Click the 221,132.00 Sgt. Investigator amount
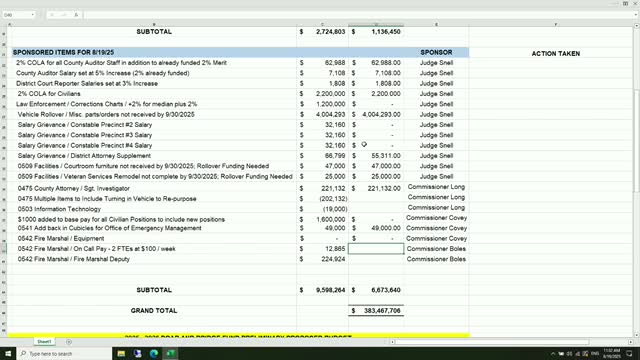This screenshot has width=640, height=360. (384, 189)
